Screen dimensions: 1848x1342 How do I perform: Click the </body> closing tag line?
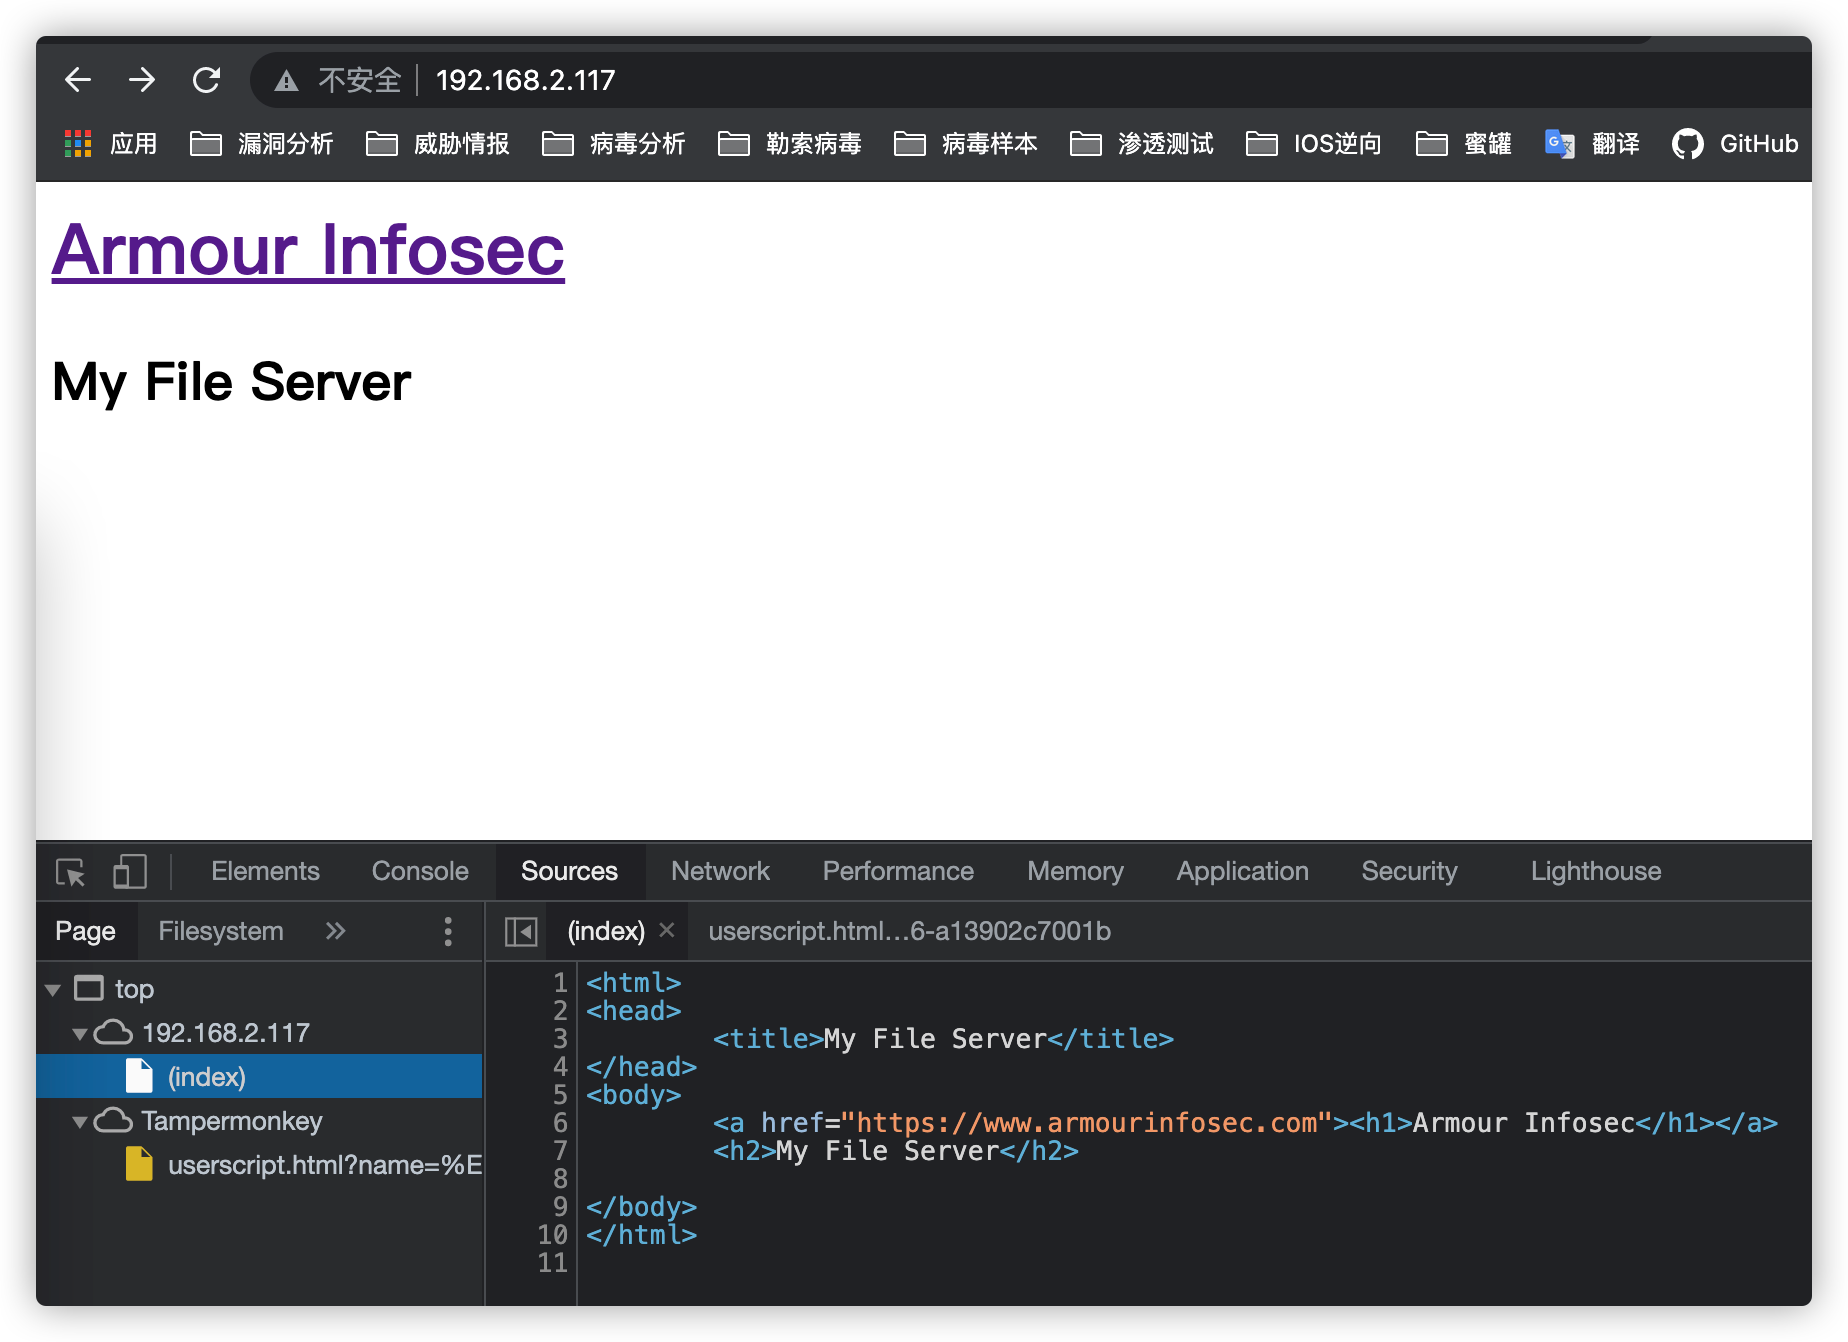641,1207
